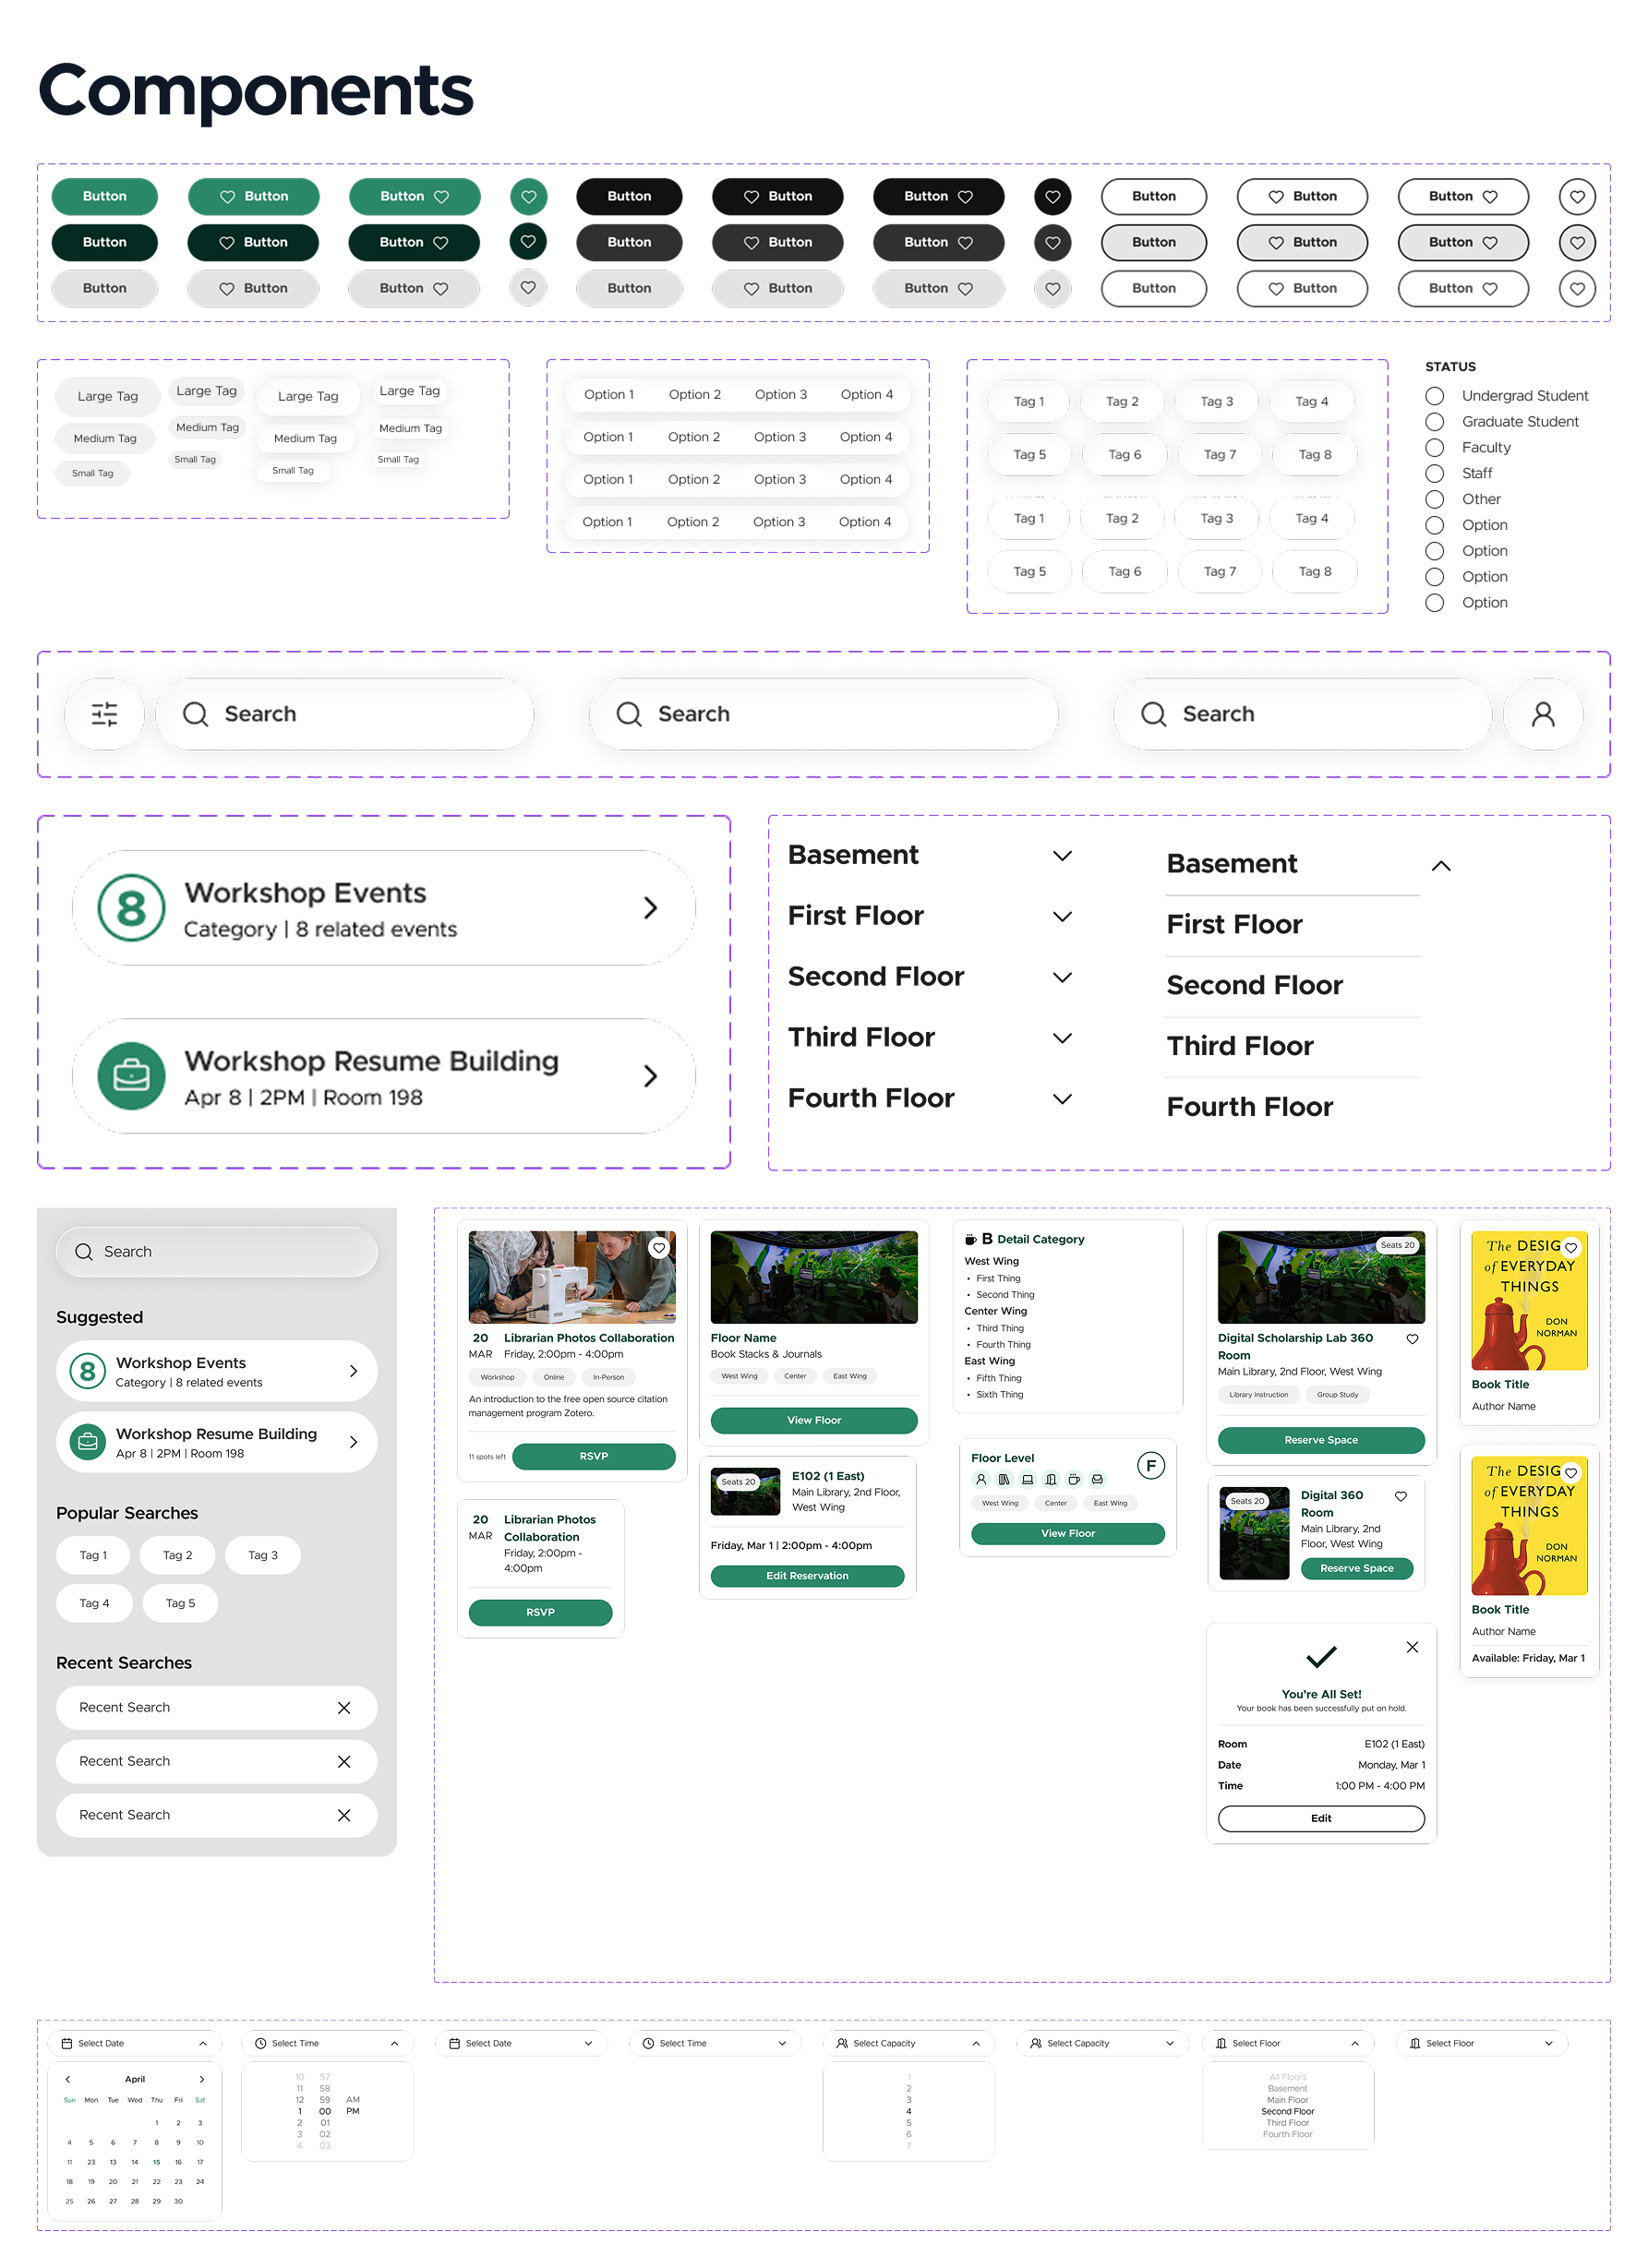Screen dimensions: 1648x2268
Task: Pick PM in the time picker
Action: pyautogui.click(x=353, y=2111)
